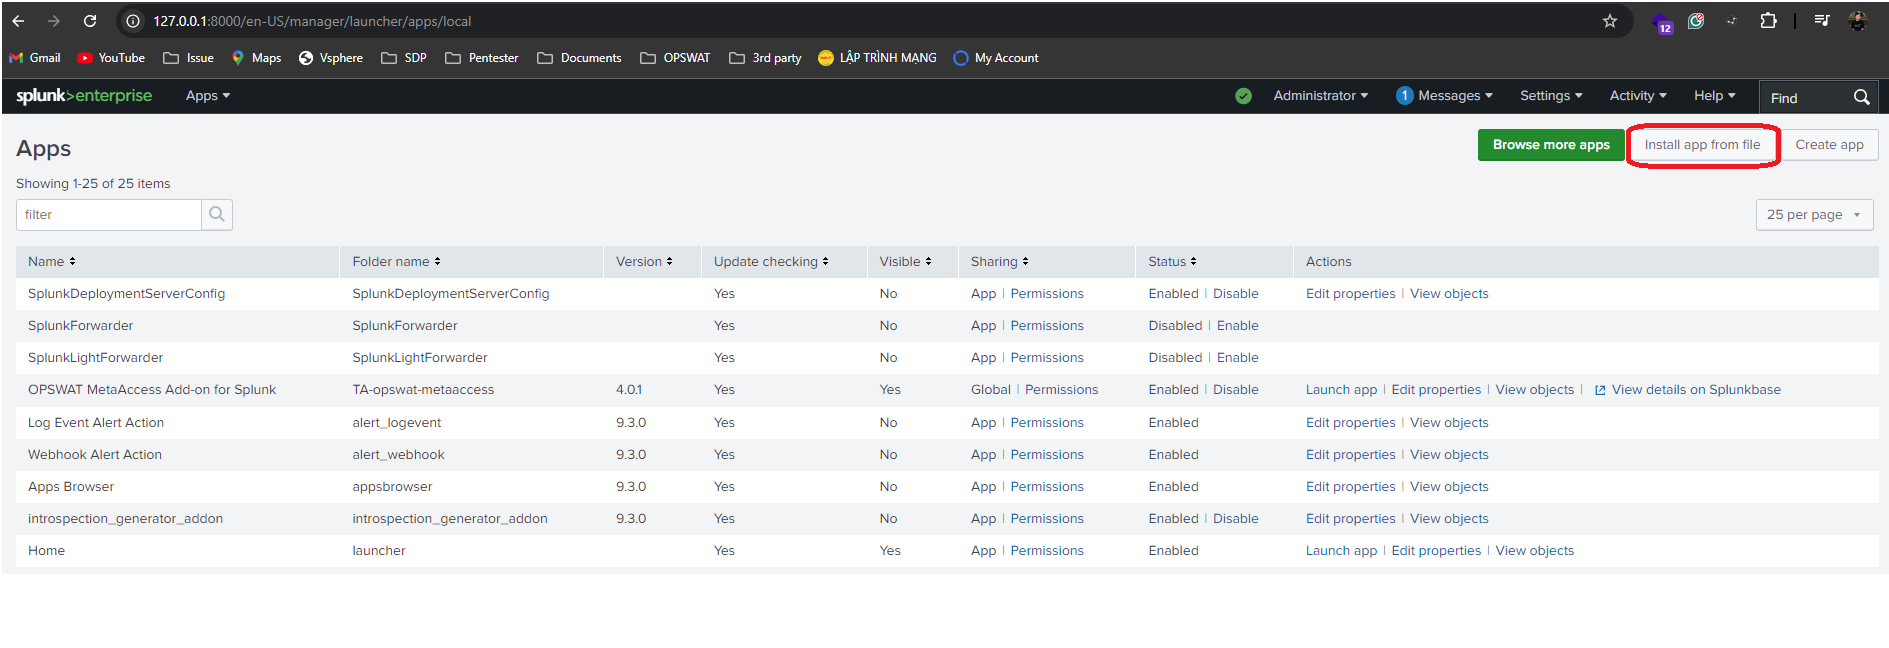Screen dimensions: 1889x648
Task: Open the Administrator menu
Action: point(1320,96)
